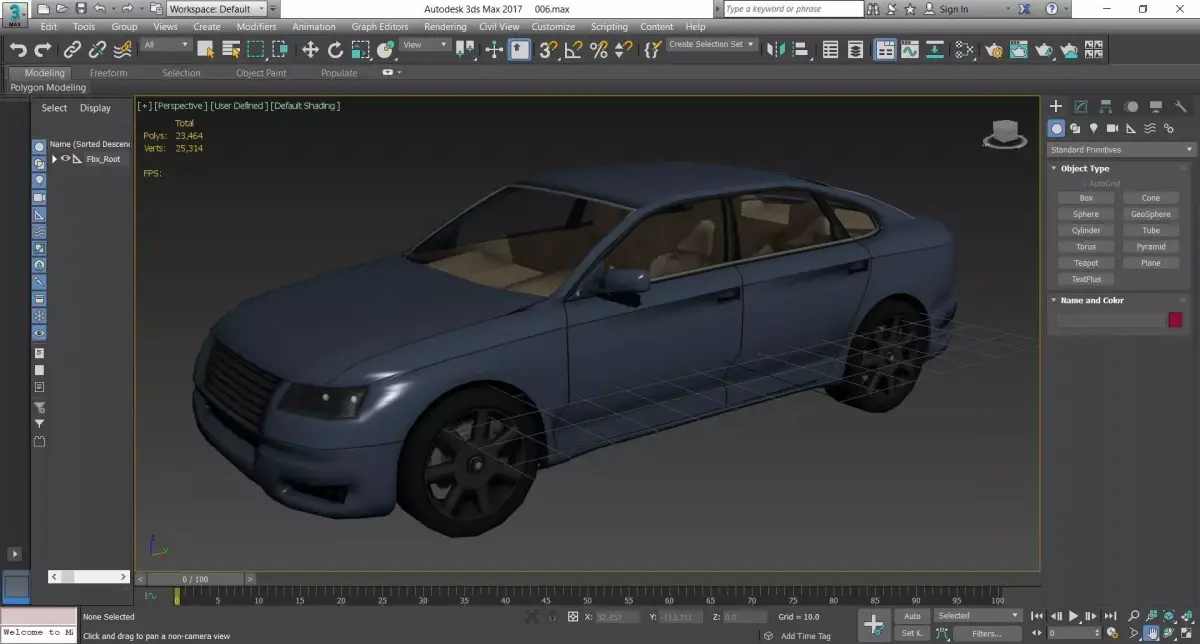
Task: Create a Box primitive
Action: click(1086, 198)
